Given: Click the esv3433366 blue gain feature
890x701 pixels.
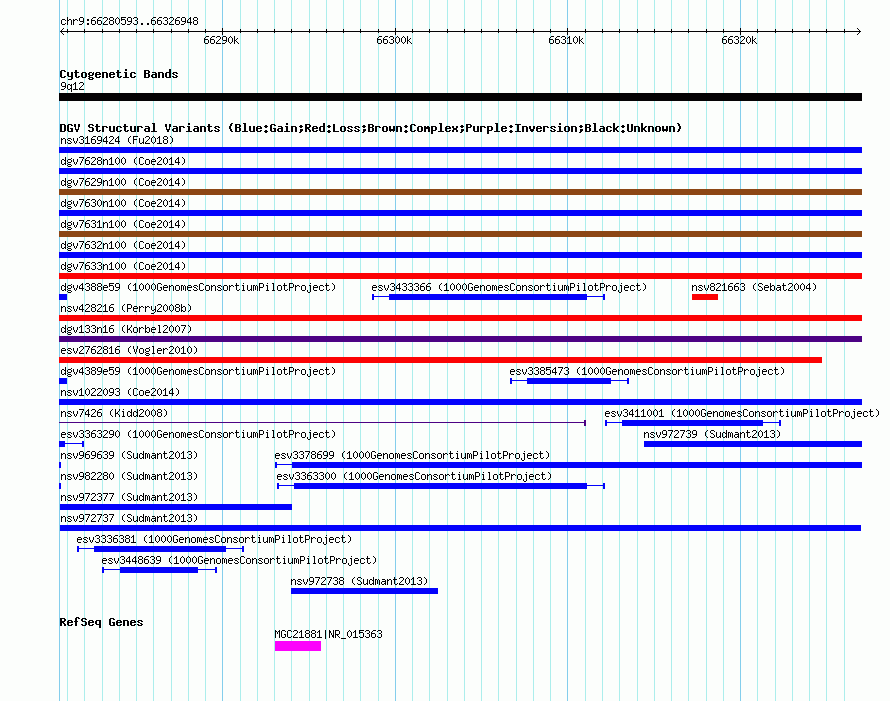Looking at the screenshot, I should coord(488,297).
